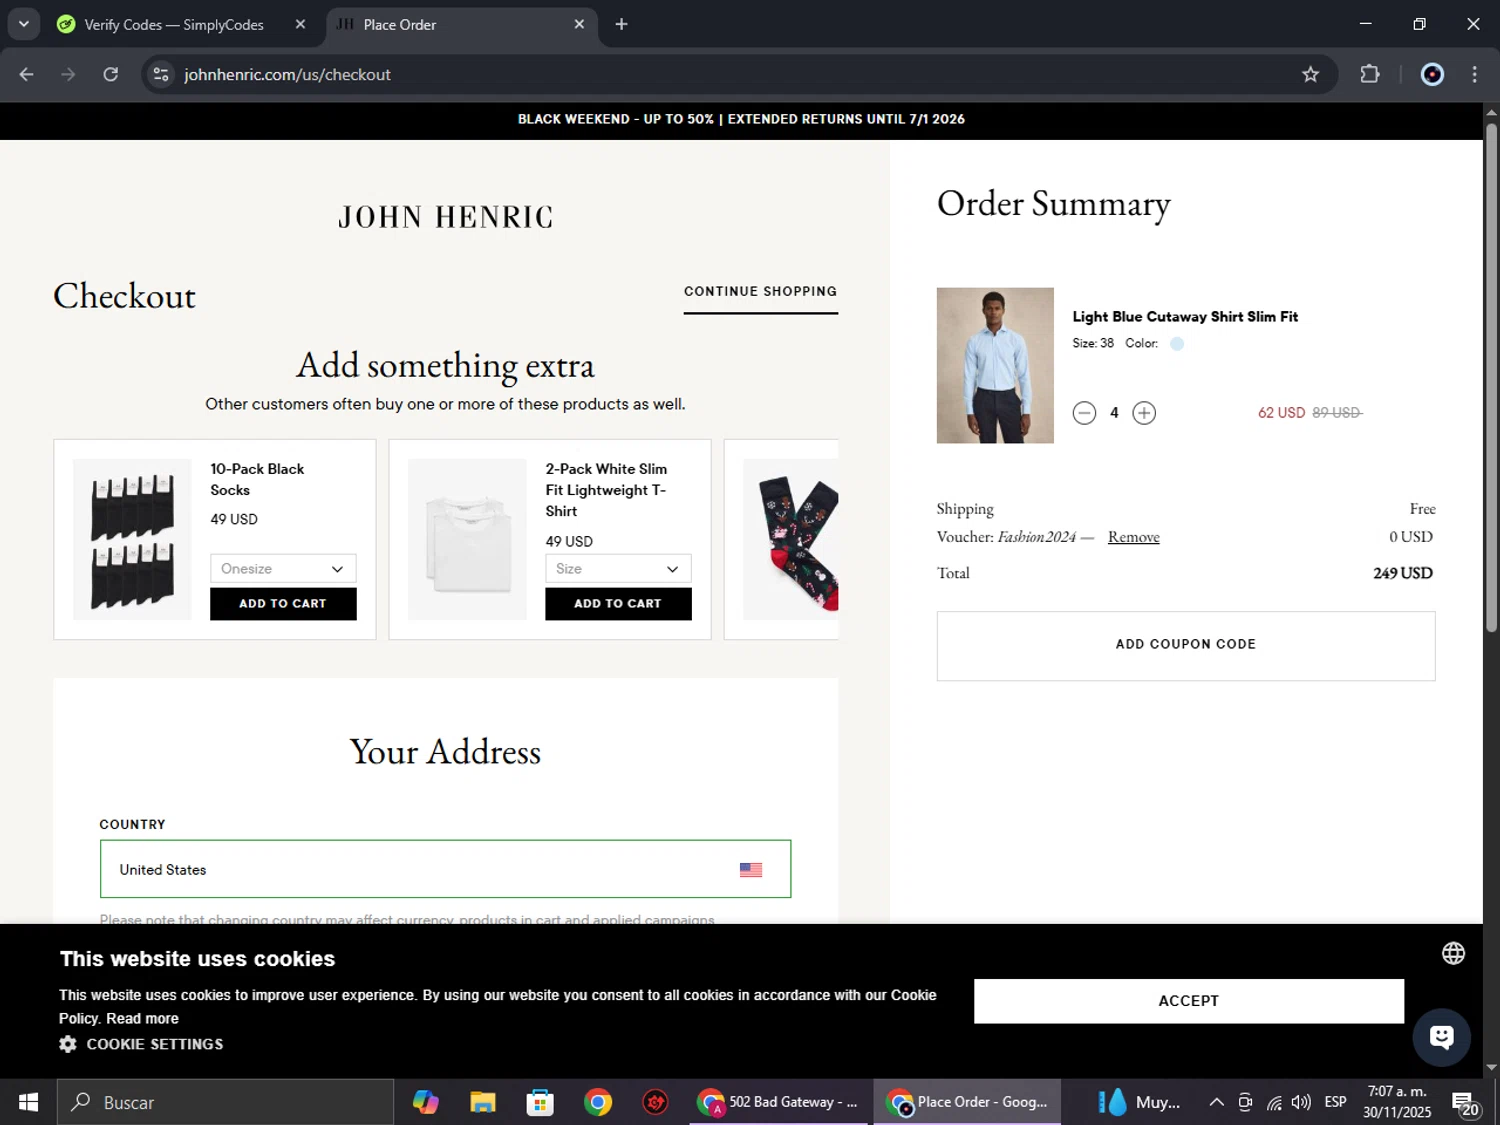Open the tab search dropdown arrow
1500x1125 pixels.
[23, 24]
